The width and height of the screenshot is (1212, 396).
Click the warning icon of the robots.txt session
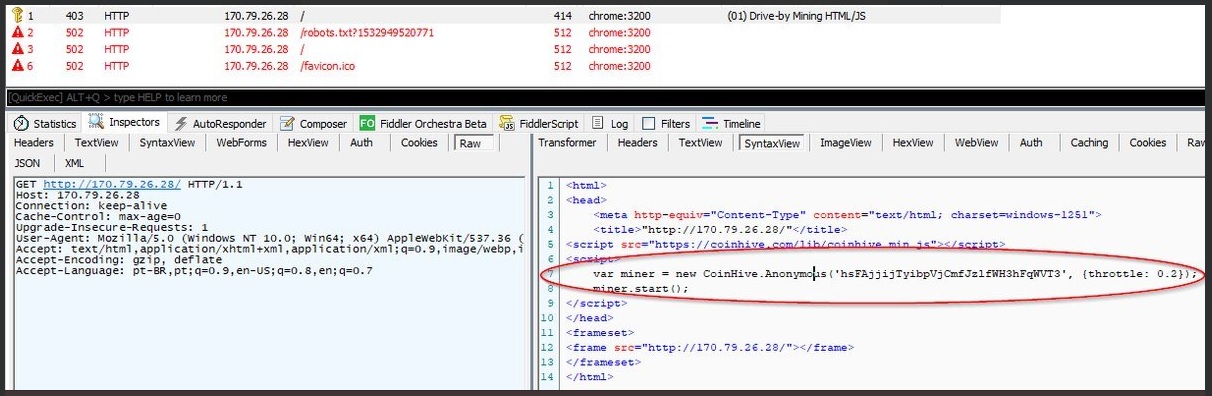pyautogui.click(x=17, y=33)
